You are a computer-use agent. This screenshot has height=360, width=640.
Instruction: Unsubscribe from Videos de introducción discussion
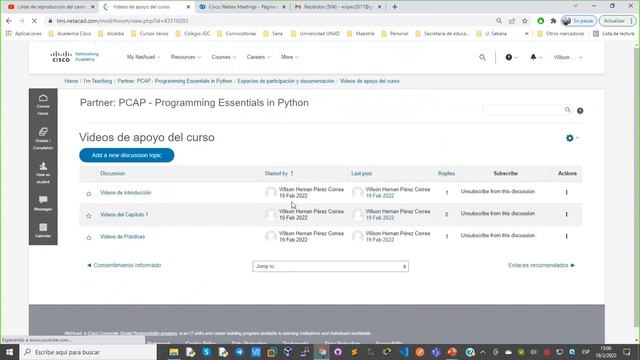coord(498,191)
